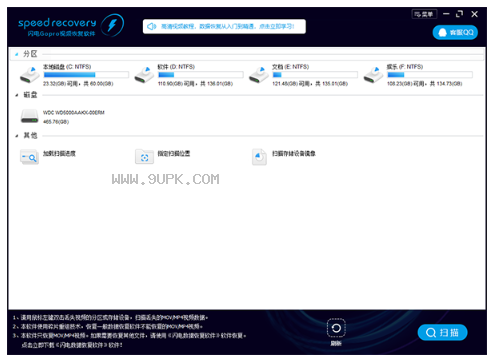Select the WDC WD5000AAKX hard disk icon
The height and width of the screenshot is (364, 497).
pos(29,116)
